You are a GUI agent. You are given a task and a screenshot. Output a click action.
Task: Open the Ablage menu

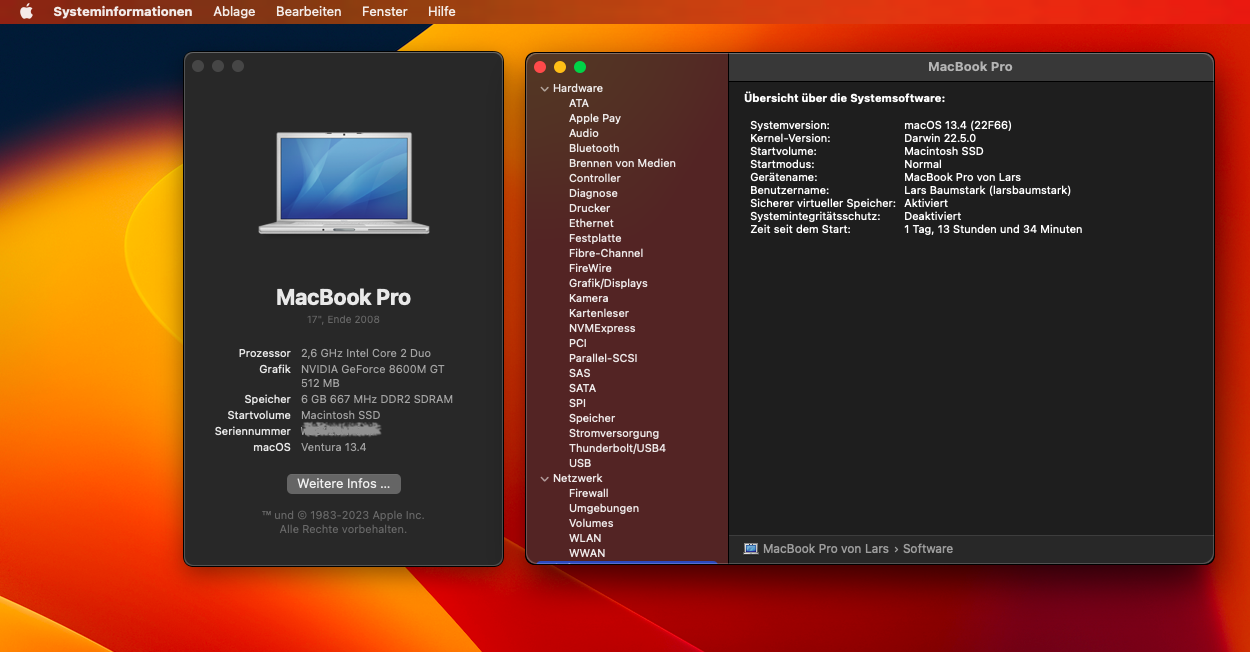[234, 12]
